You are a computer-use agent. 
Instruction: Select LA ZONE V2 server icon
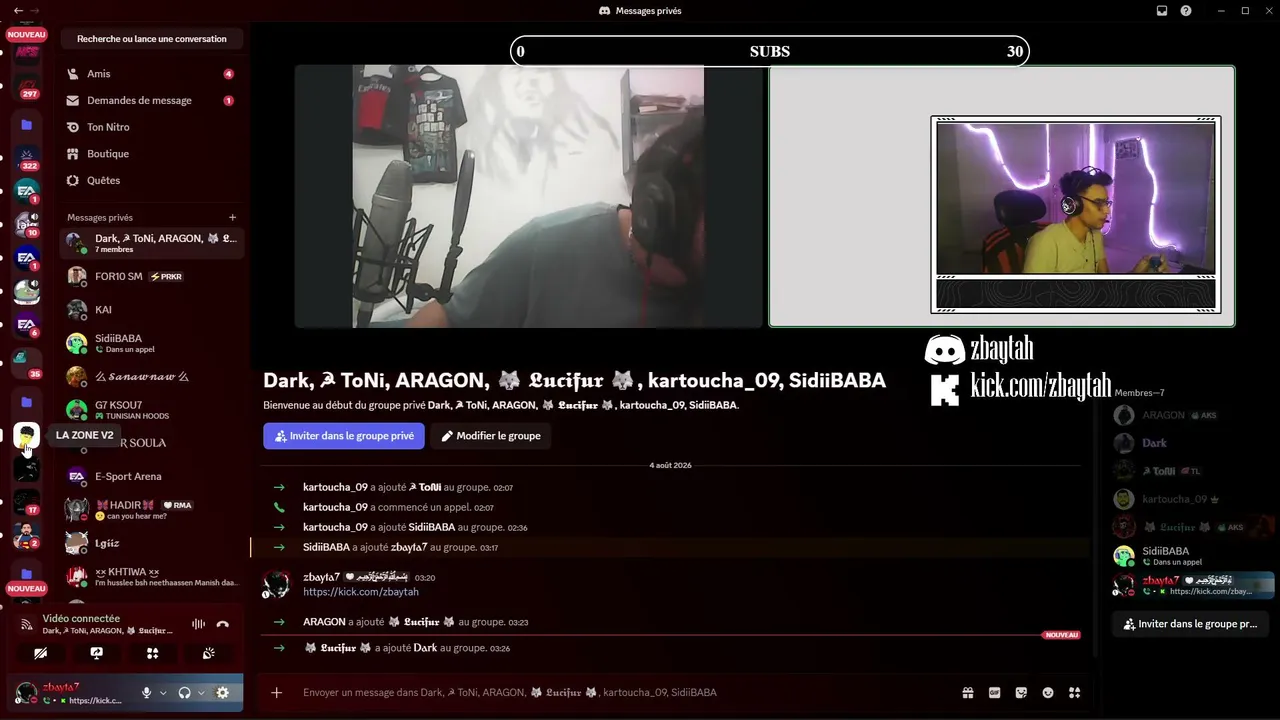(27, 435)
